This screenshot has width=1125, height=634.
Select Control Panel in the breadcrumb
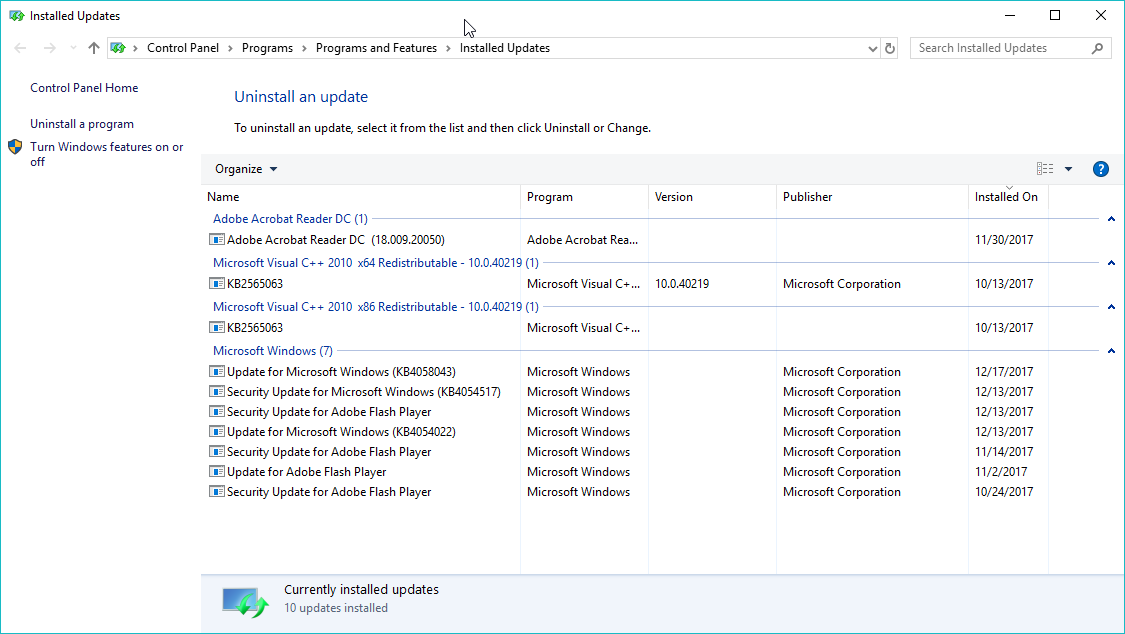click(x=183, y=48)
